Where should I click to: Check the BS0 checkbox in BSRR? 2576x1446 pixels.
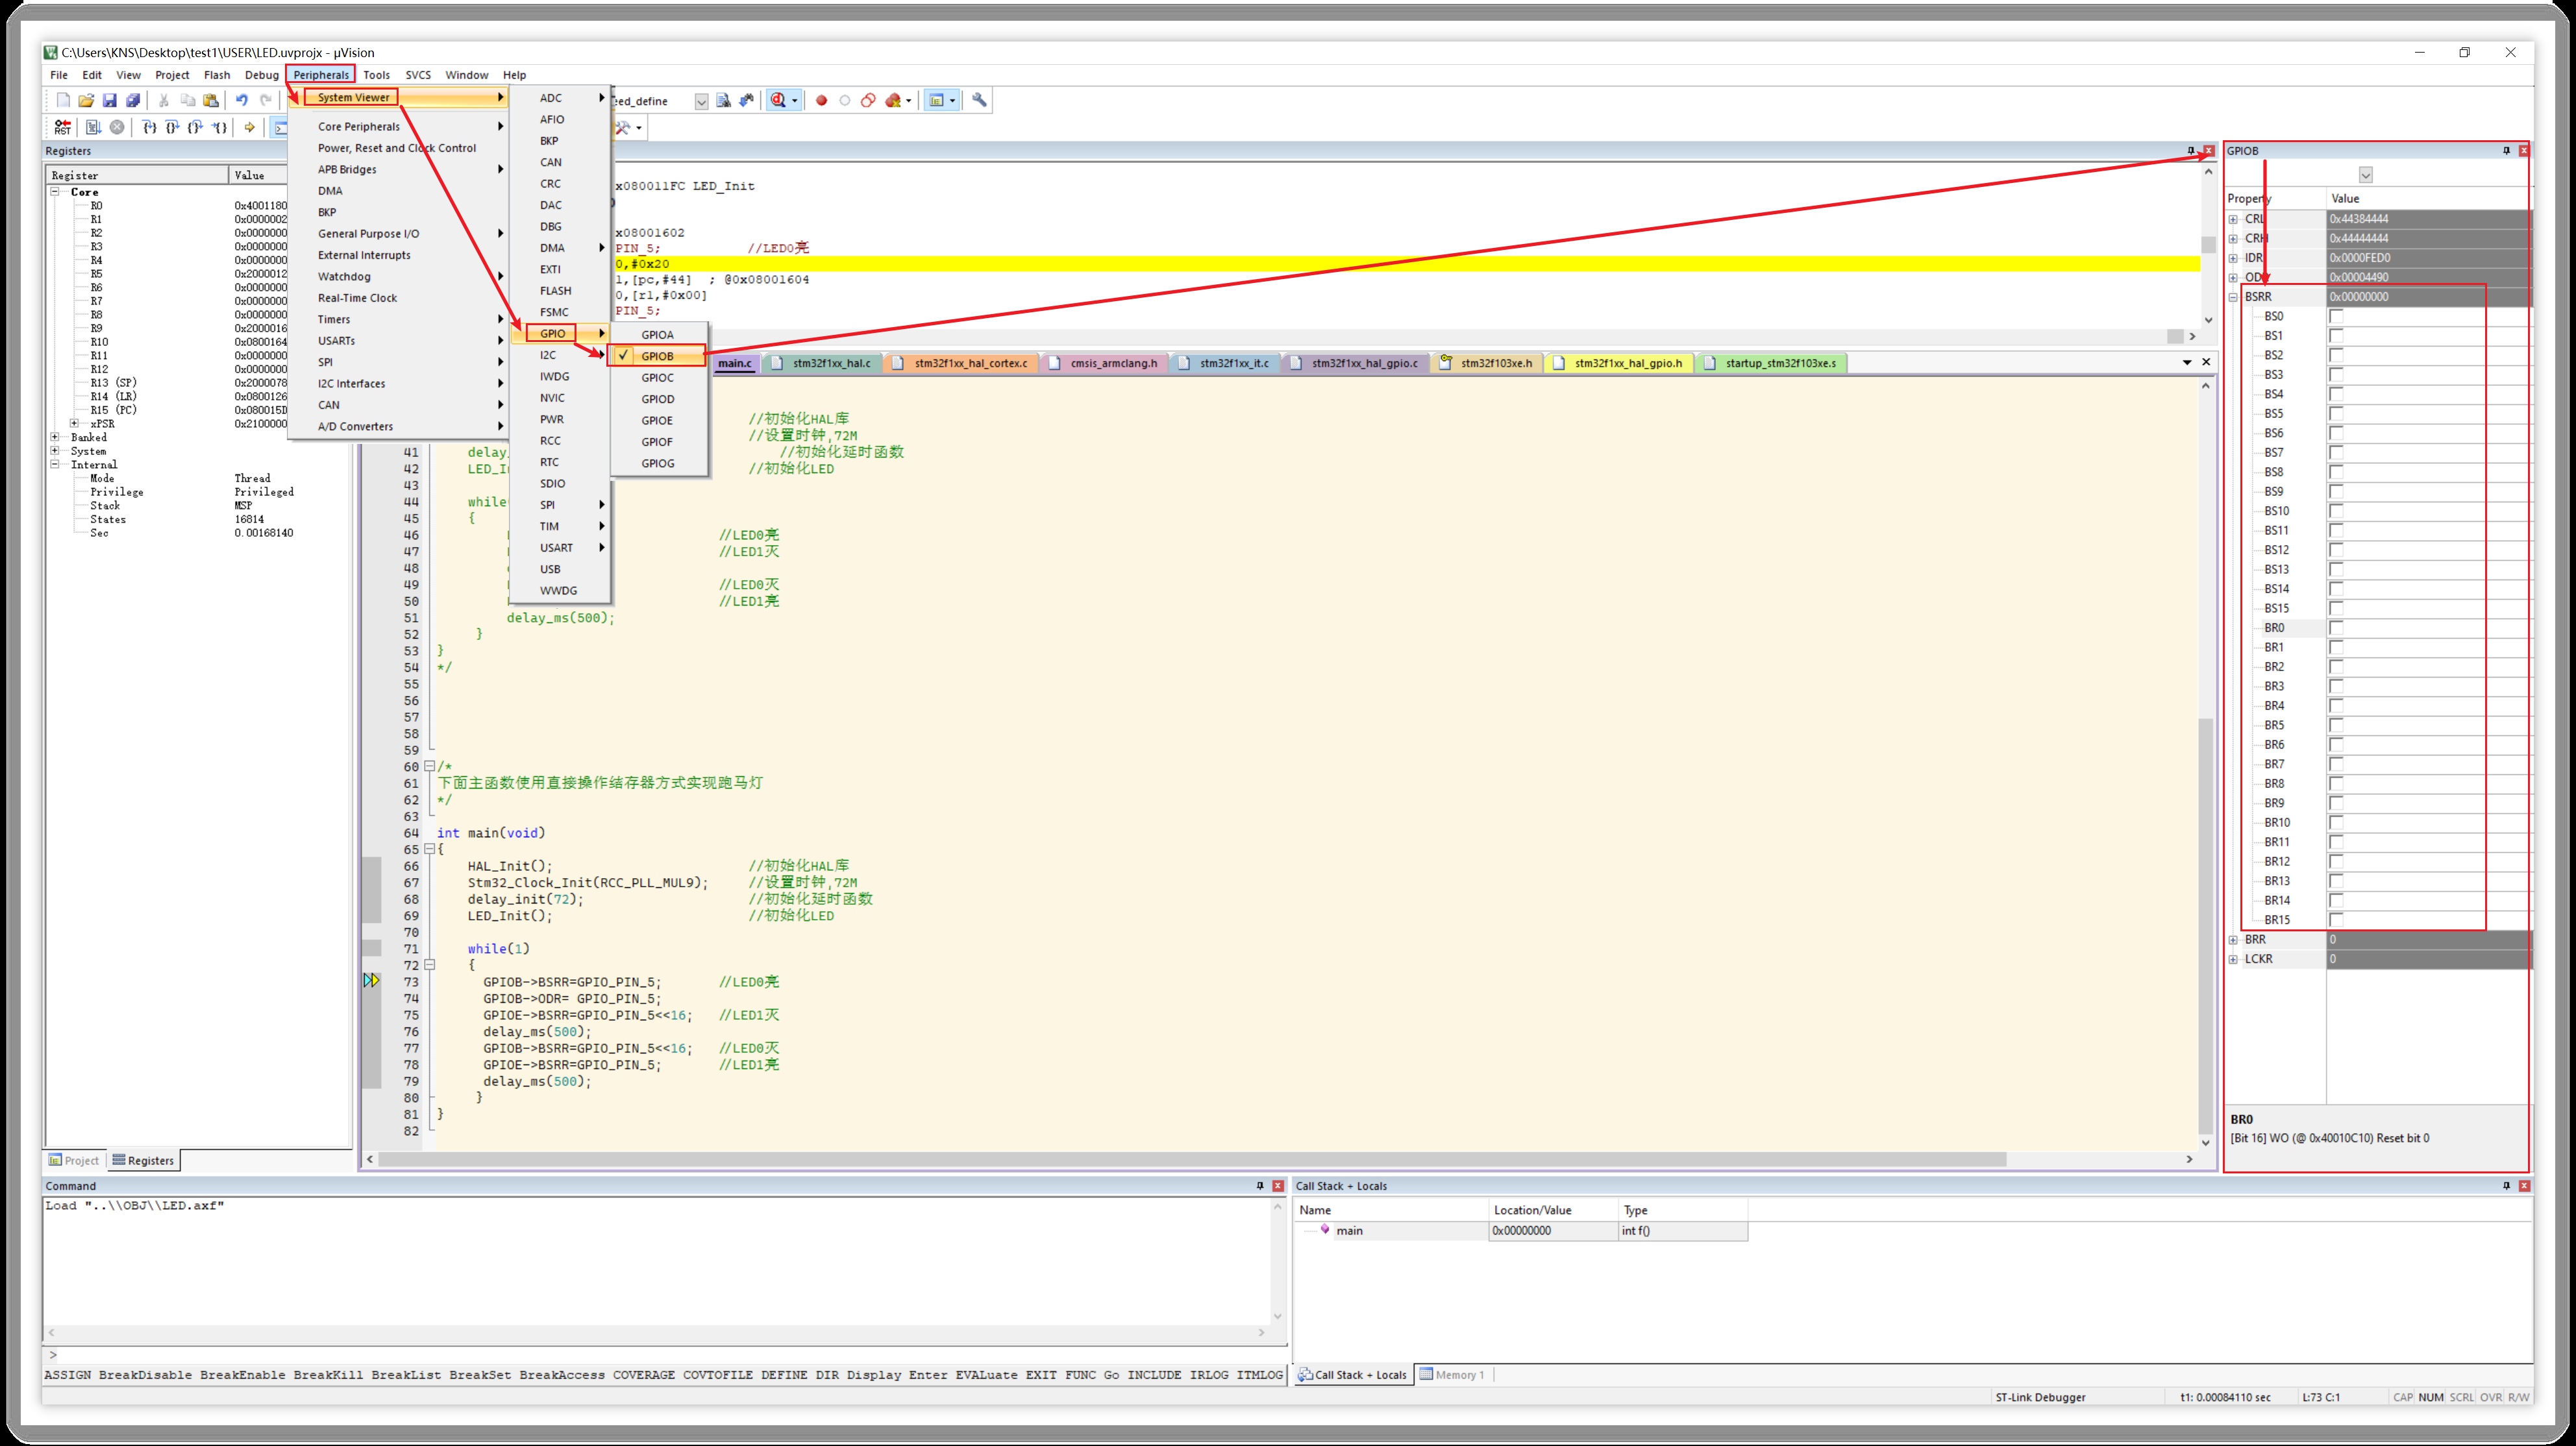pos(2336,316)
